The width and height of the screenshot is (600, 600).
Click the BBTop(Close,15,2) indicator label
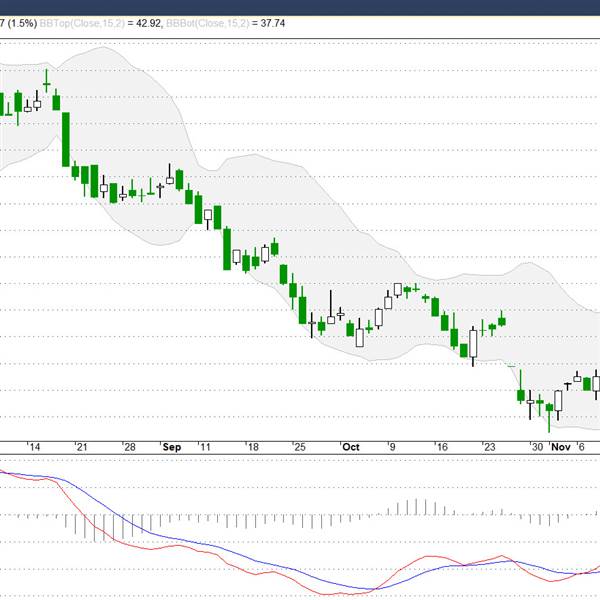(x=82, y=23)
